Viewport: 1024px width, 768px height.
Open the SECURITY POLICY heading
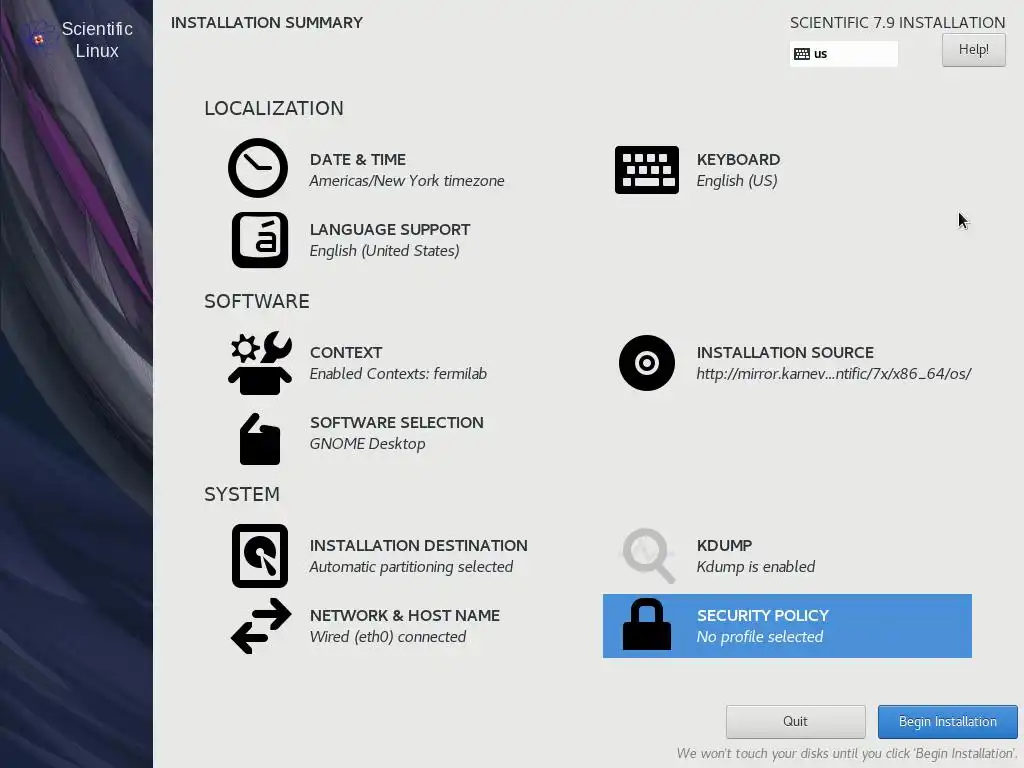[x=763, y=615]
